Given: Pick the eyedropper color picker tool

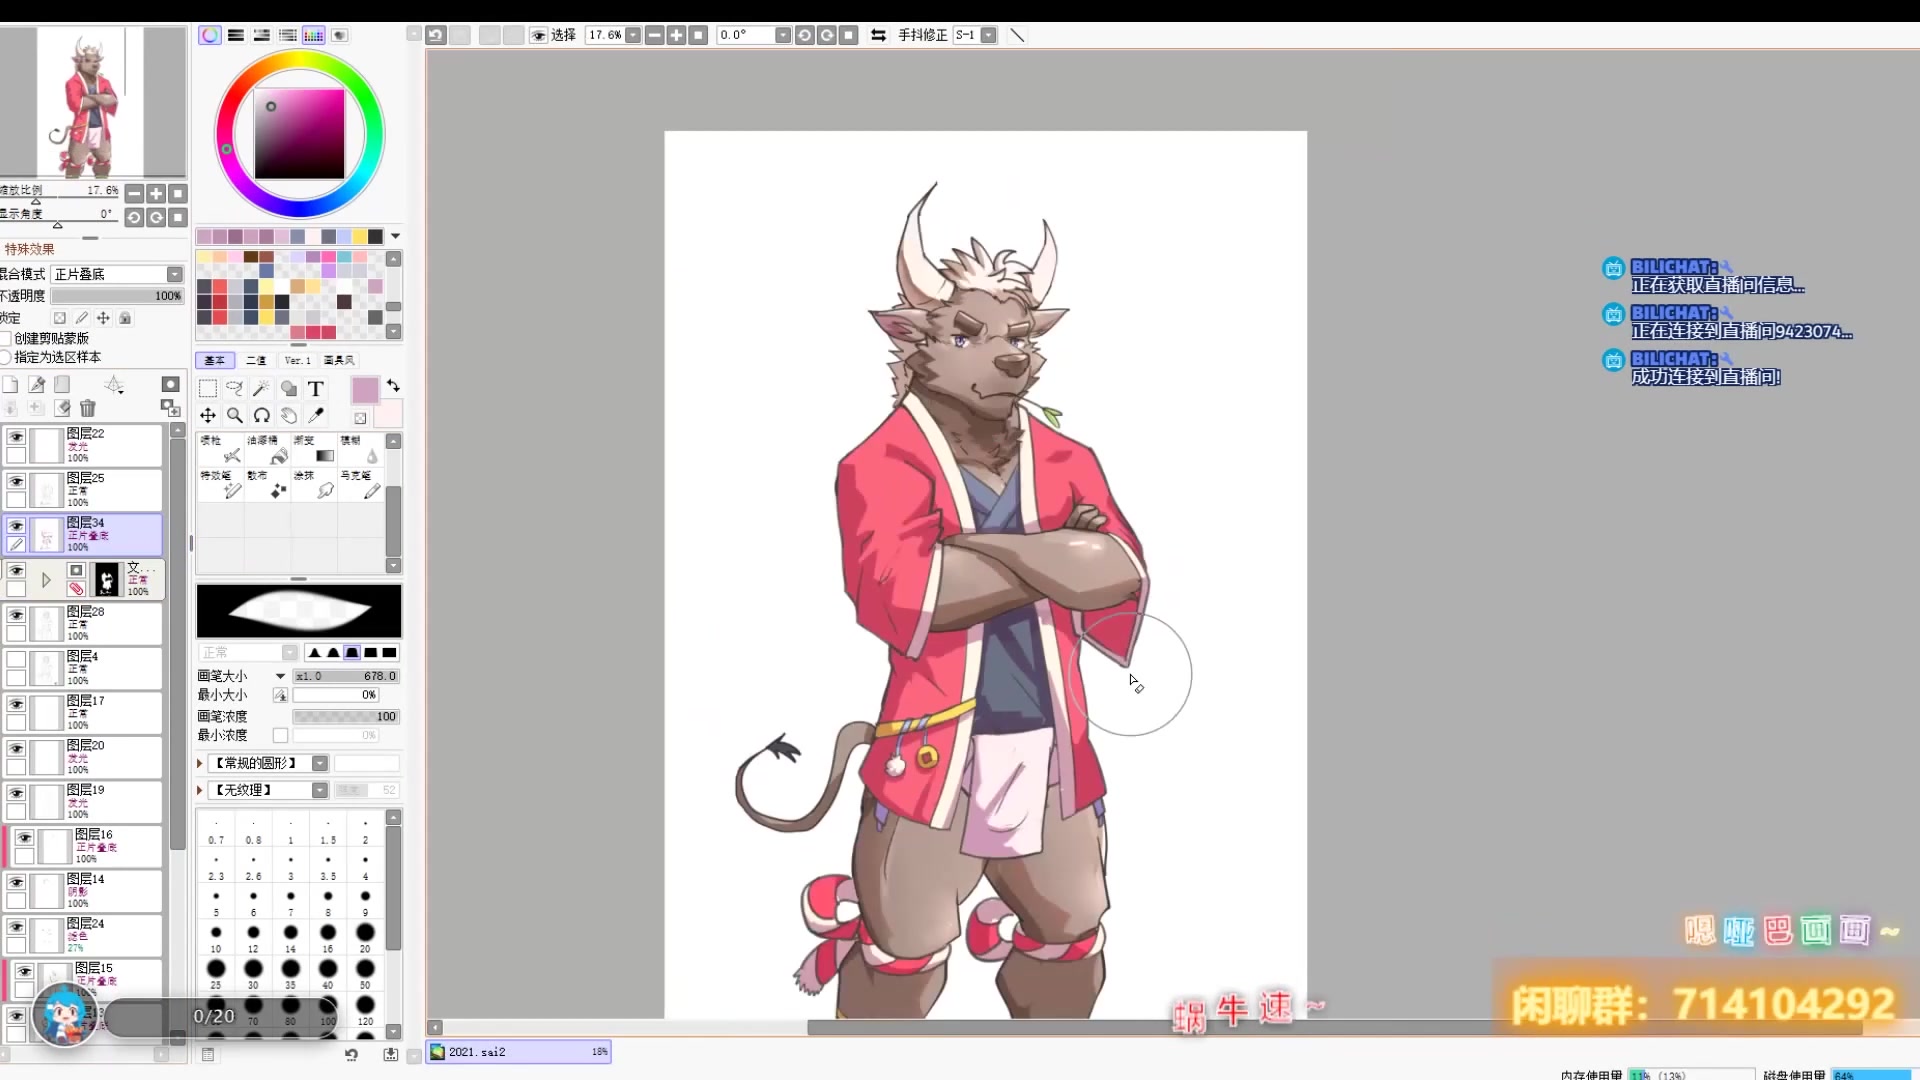Looking at the screenshot, I should coord(316,415).
